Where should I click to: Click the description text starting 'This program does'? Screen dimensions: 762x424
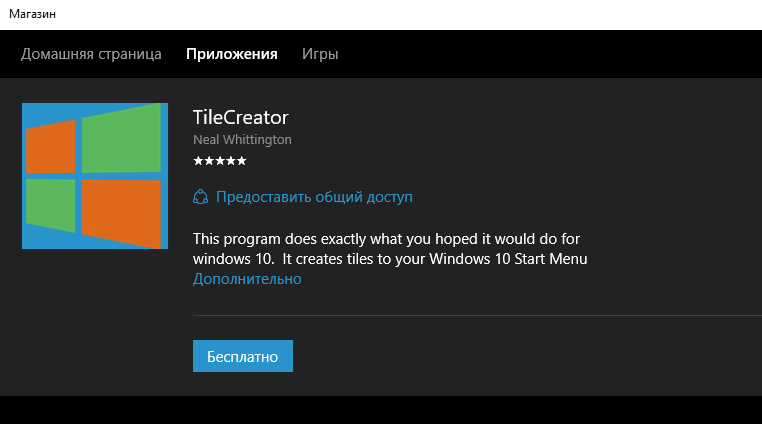390,249
